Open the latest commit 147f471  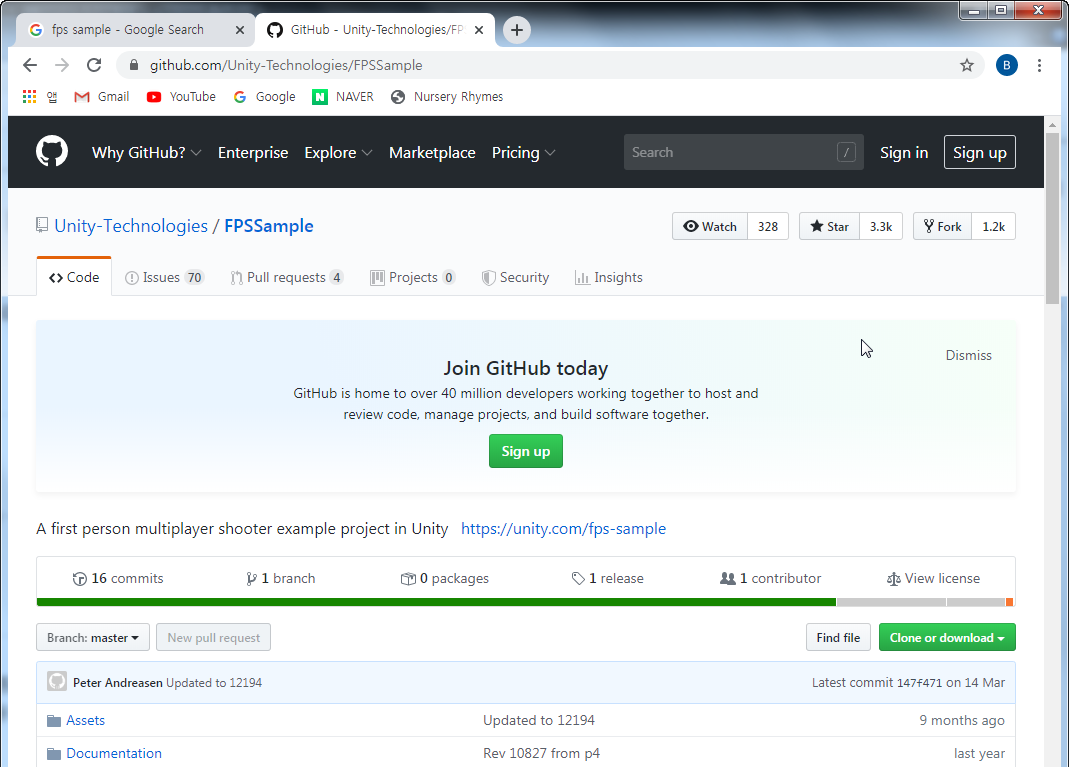point(919,682)
